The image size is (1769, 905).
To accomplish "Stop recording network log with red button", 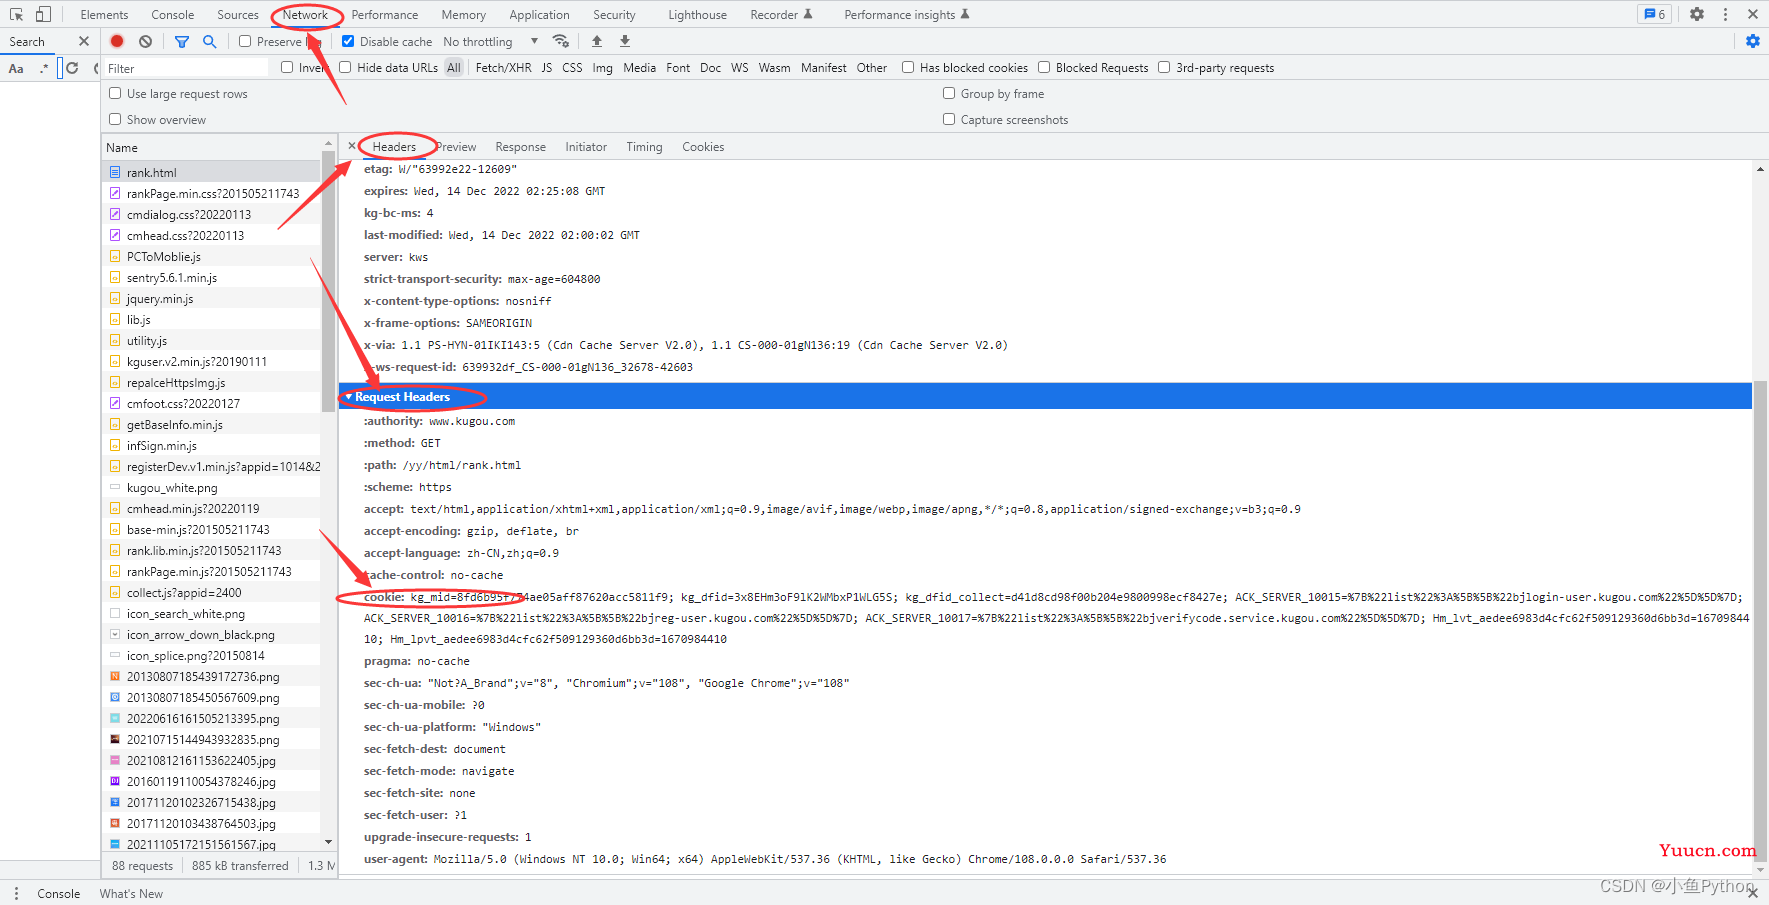I will coord(117,41).
